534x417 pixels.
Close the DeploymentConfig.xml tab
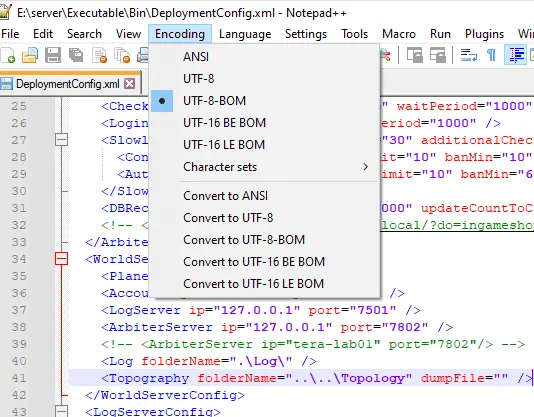pos(129,84)
